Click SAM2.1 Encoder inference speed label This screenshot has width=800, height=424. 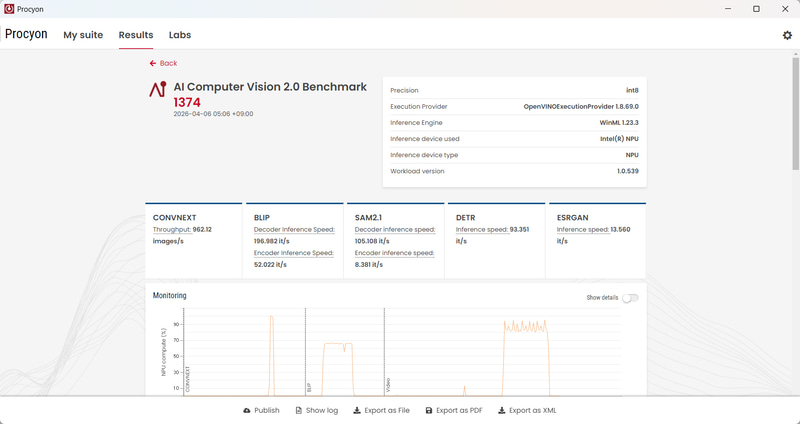coord(394,253)
